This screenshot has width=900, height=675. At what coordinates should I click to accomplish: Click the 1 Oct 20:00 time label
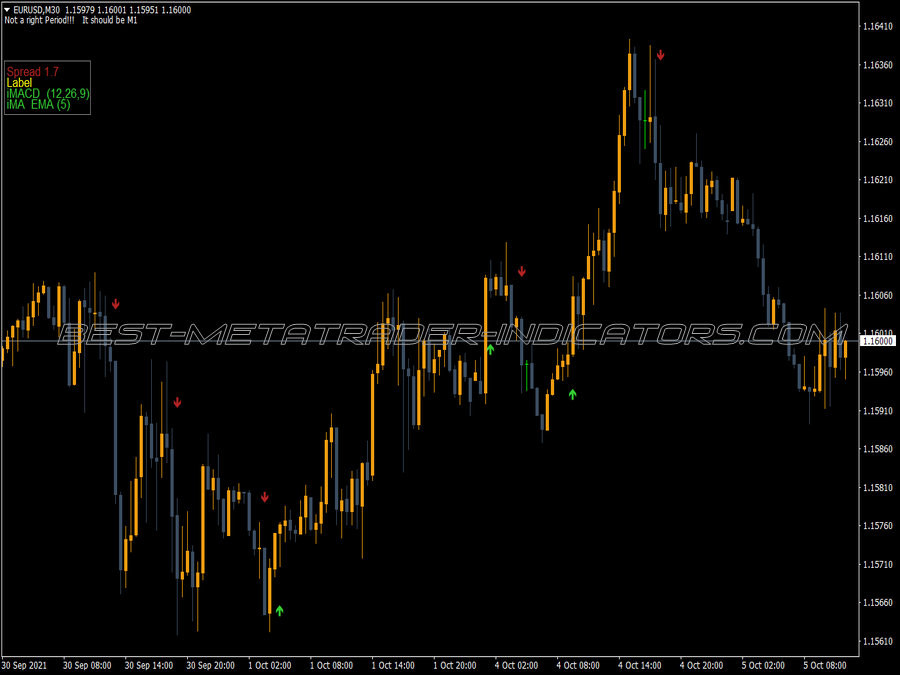[x=455, y=665]
